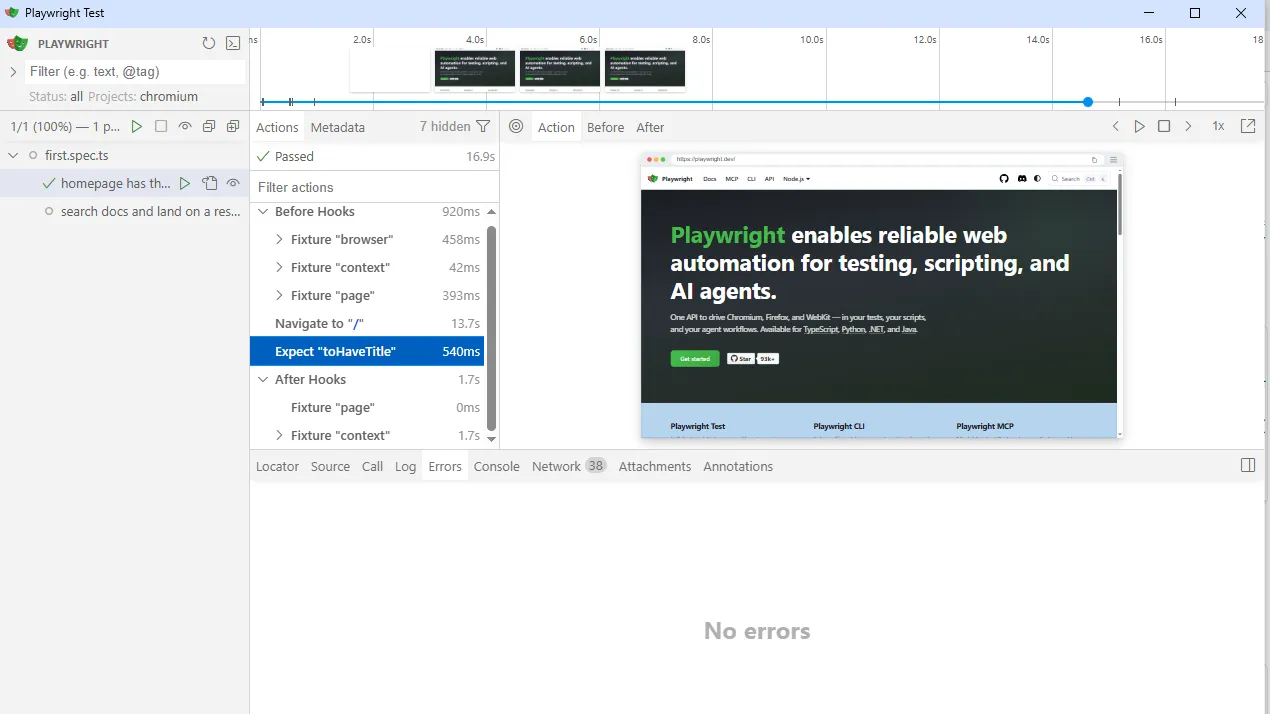Expand all tests icon in sidebar toolbar
The image size is (1270, 714).
pos(233,127)
